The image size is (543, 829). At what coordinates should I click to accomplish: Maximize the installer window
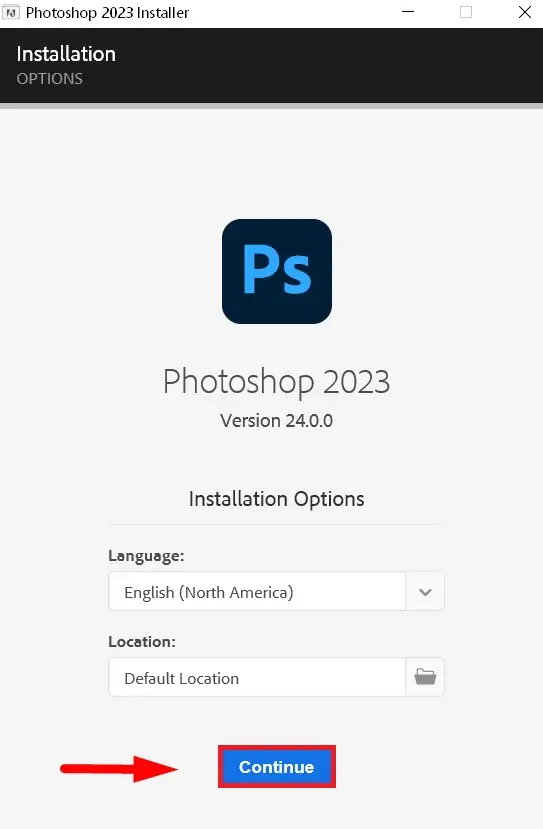[466, 12]
